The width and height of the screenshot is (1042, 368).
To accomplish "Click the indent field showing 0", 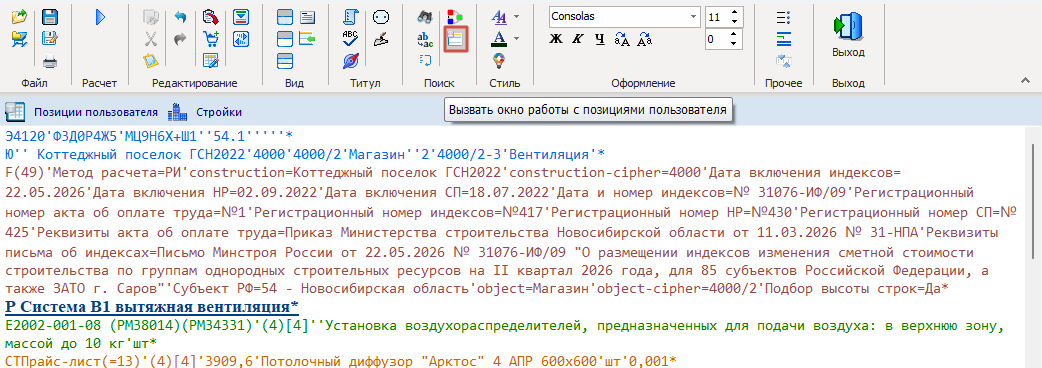I will 717,39.
